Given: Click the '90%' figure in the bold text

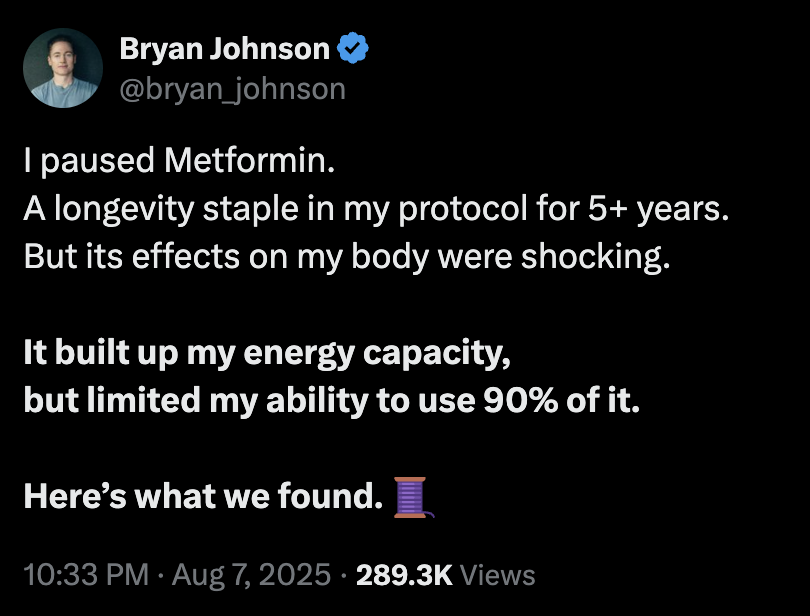Looking at the screenshot, I should click(521, 401).
